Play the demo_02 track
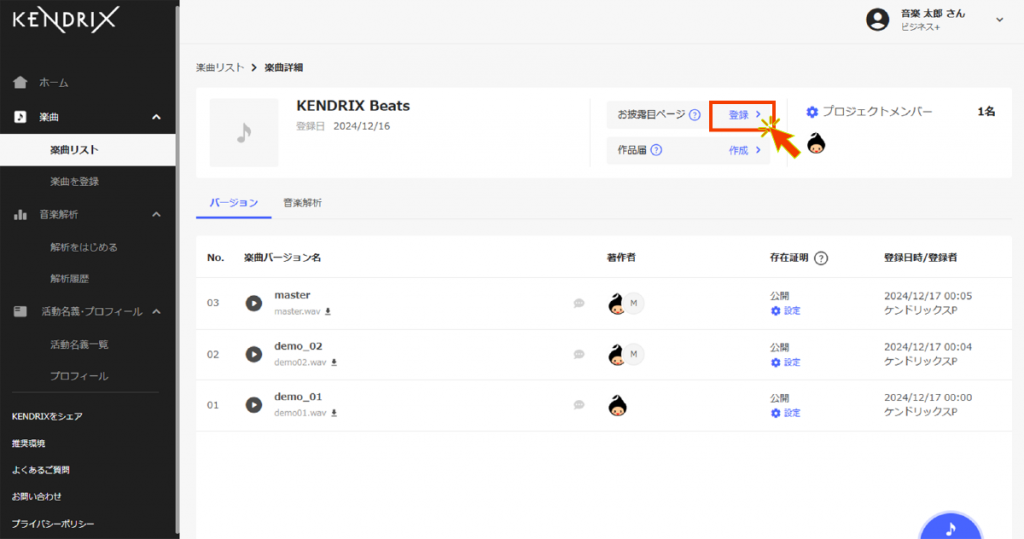This screenshot has width=1024, height=539. [x=254, y=354]
